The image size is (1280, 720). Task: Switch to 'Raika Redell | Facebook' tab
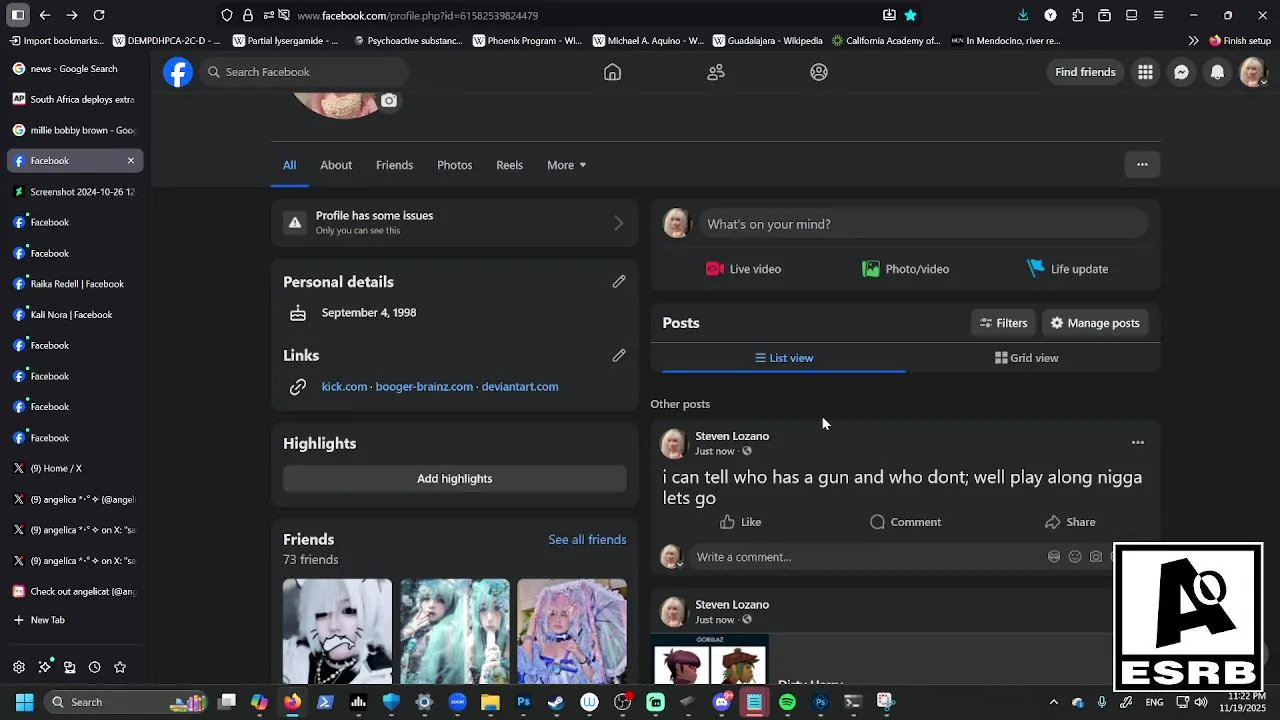(x=75, y=284)
